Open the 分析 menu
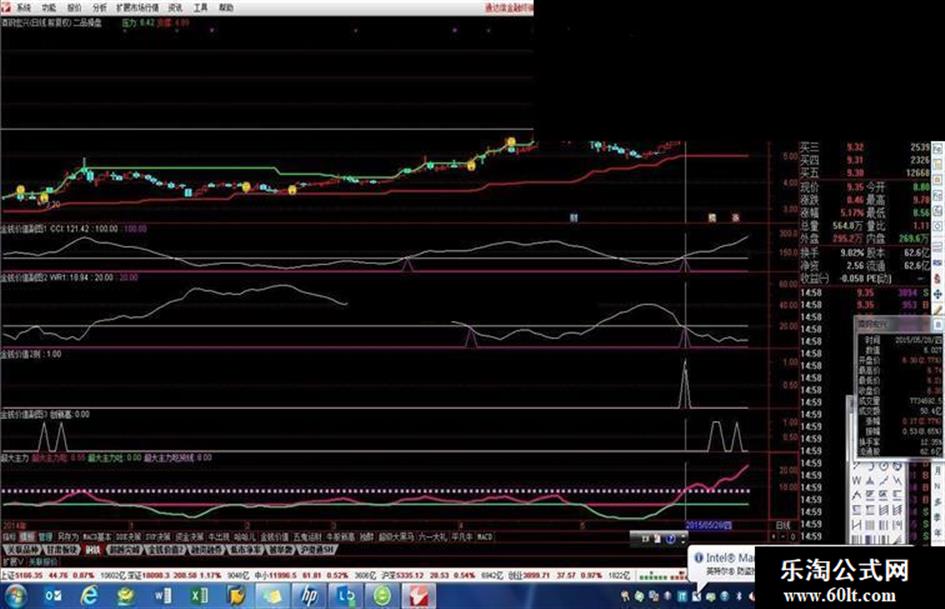This screenshot has width=945, height=609. (100, 8)
